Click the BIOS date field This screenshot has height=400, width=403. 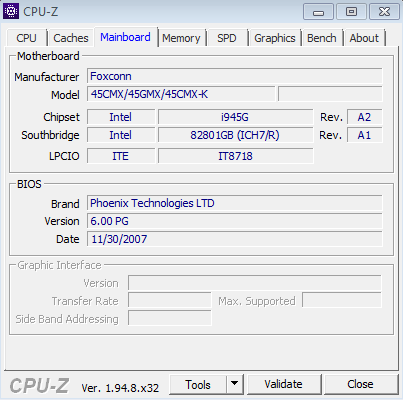pos(235,239)
